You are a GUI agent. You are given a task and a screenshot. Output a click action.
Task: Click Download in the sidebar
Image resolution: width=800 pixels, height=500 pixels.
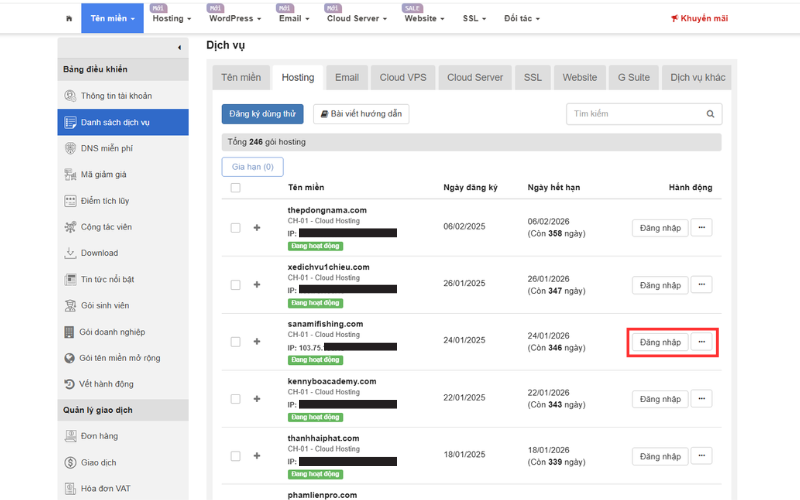pos(123,253)
